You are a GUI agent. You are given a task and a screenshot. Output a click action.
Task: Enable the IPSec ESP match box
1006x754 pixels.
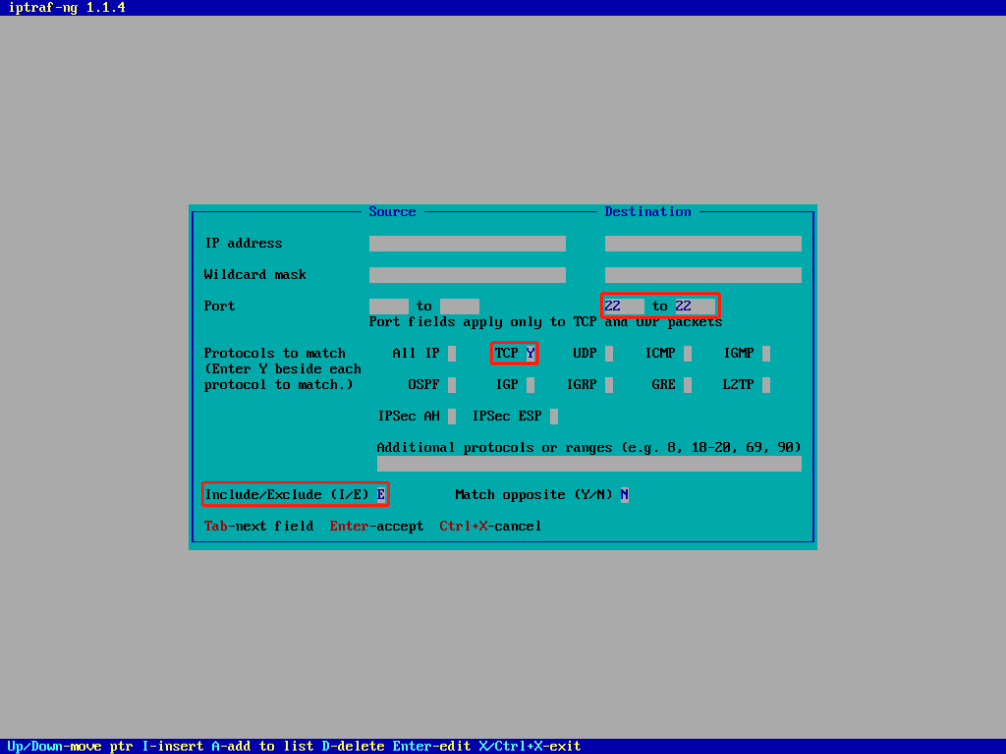coord(554,416)
